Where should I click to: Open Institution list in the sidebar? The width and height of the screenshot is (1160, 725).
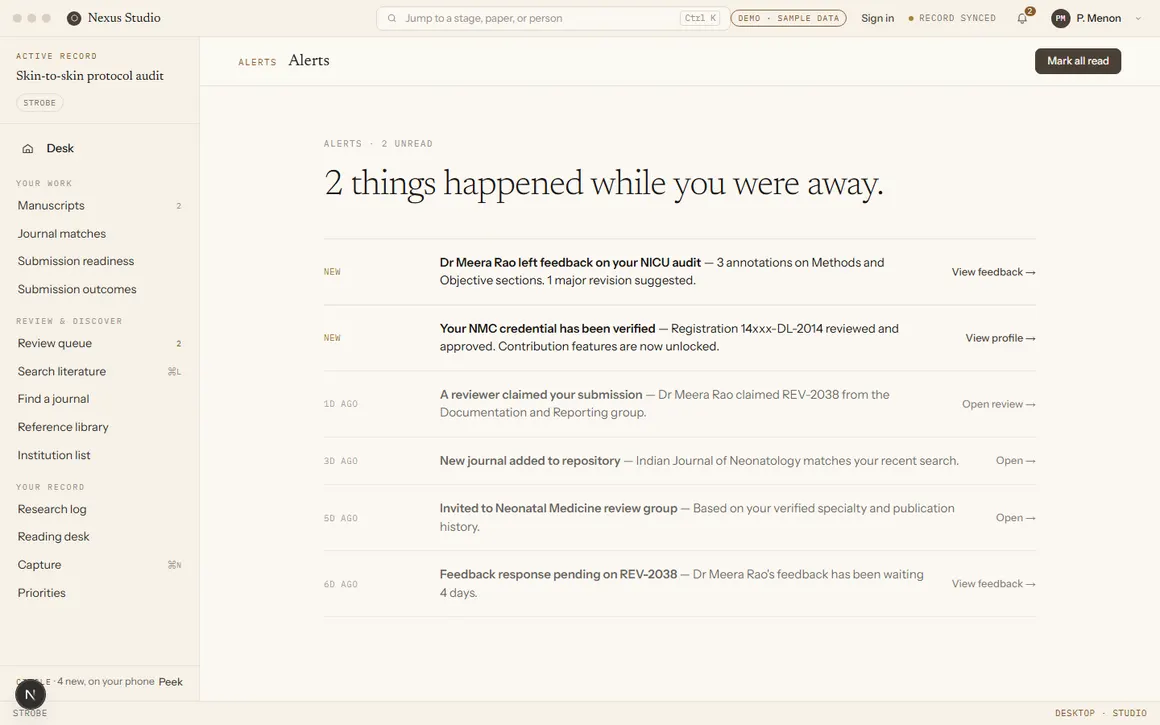(x=100, y=455)
